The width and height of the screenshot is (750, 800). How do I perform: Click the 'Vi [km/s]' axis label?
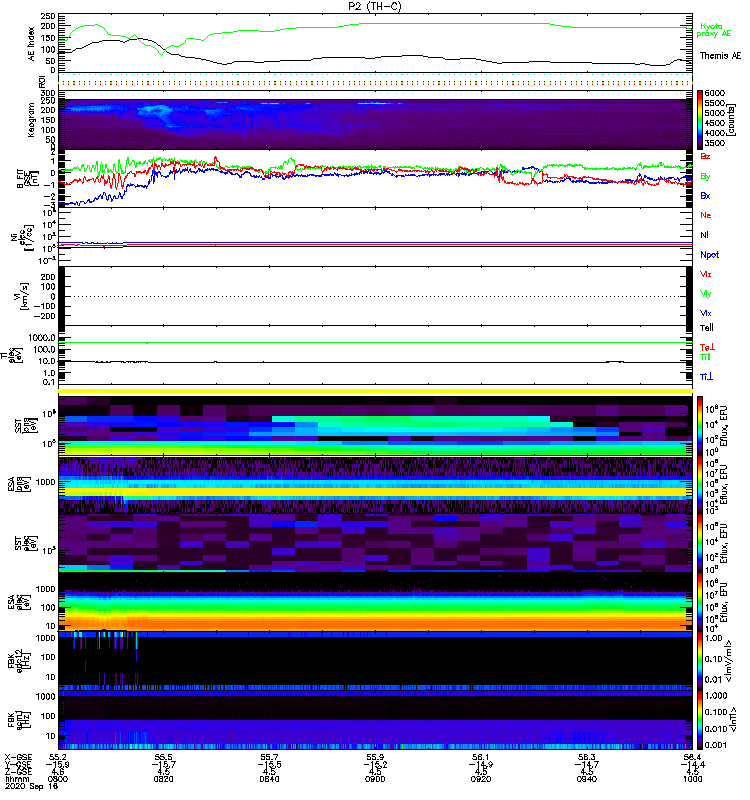[x=21, y=296]
